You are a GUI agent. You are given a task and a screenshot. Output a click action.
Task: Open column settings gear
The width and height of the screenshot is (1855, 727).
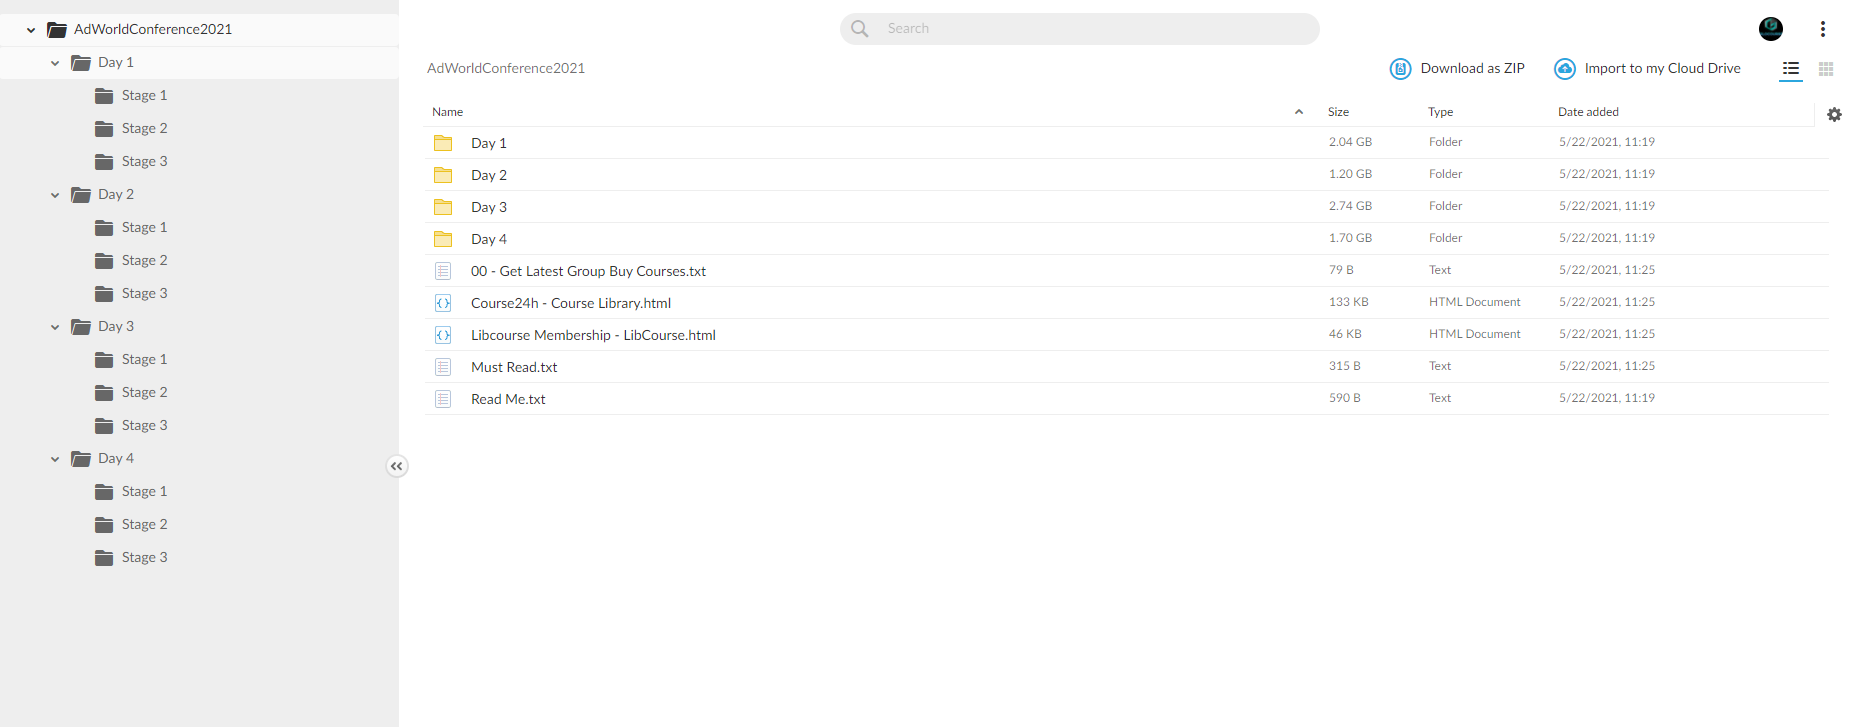coord(1834,114)
